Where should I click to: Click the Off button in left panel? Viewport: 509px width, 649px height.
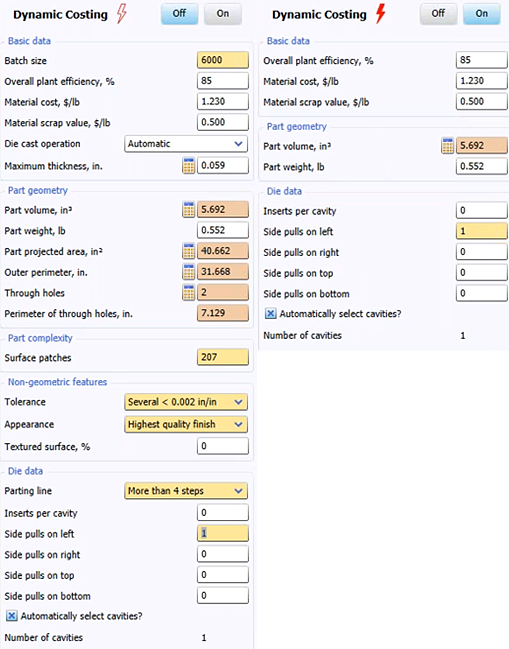click(179, 14)
